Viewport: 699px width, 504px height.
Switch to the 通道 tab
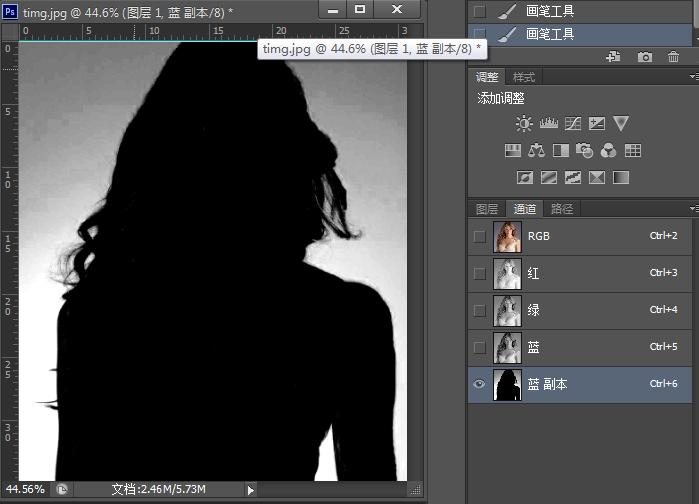pyautogui.click(x=524, y=209)
